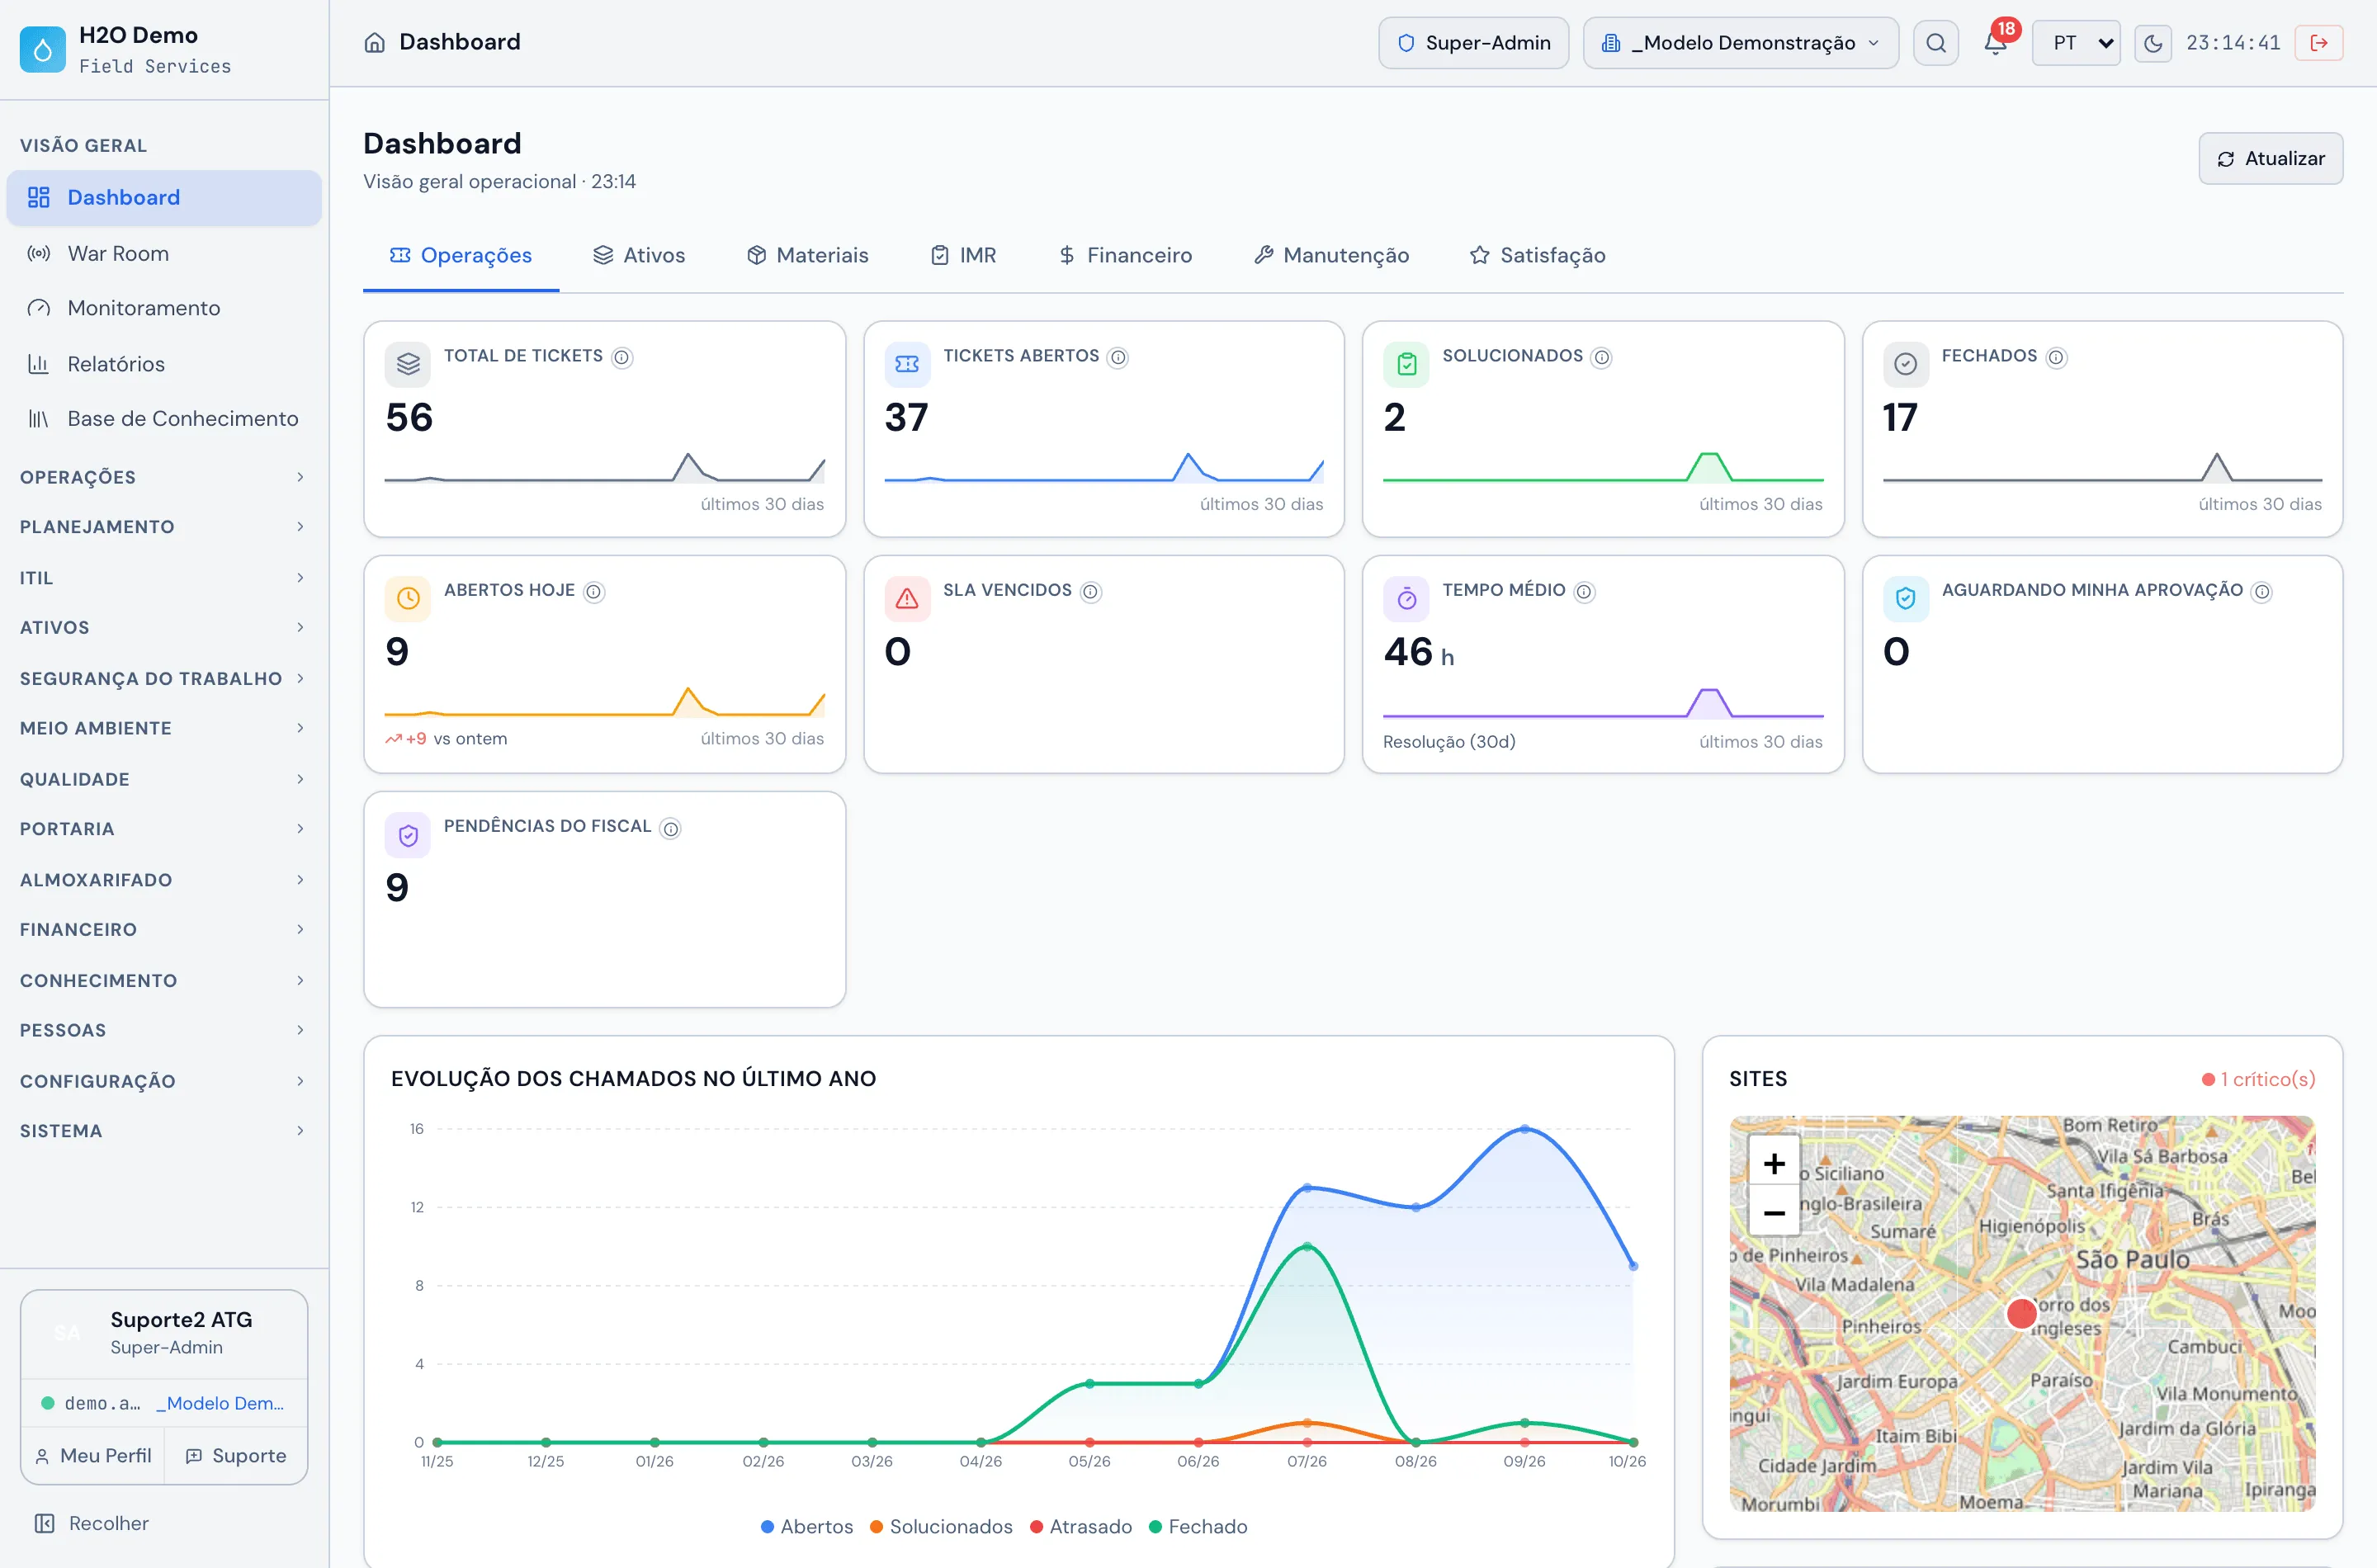2377x1568 pixels.
Task: Click info icon beside Tickets Abertos
Action: click(x=1118, y=357)
